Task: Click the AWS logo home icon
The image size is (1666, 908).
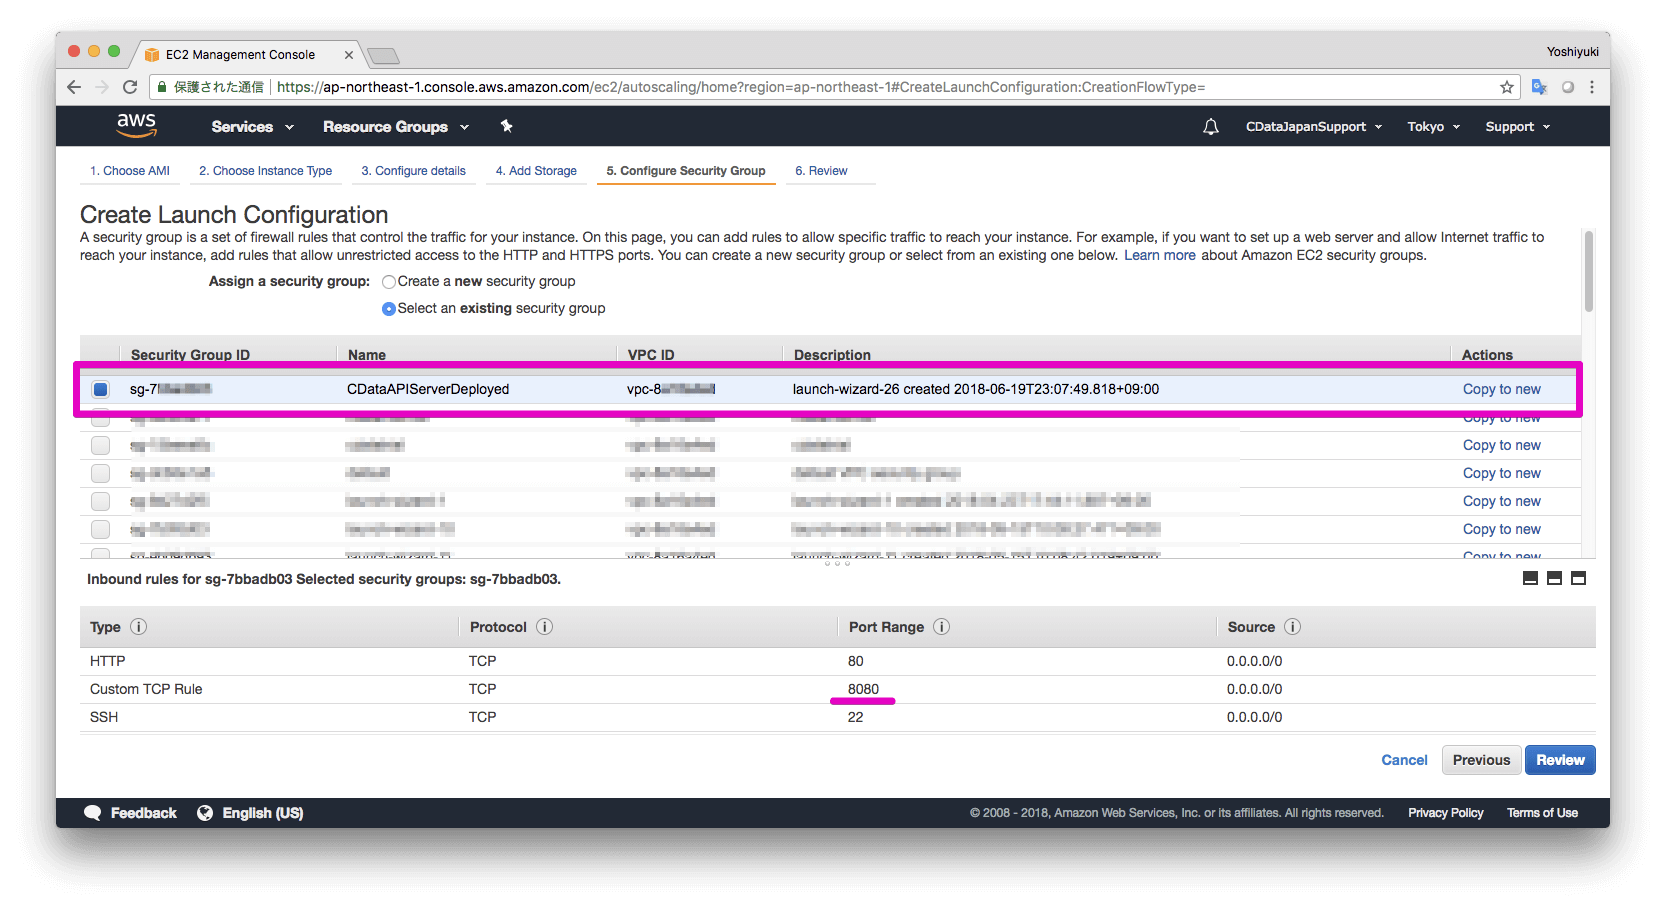Action: tap(136, 125)
